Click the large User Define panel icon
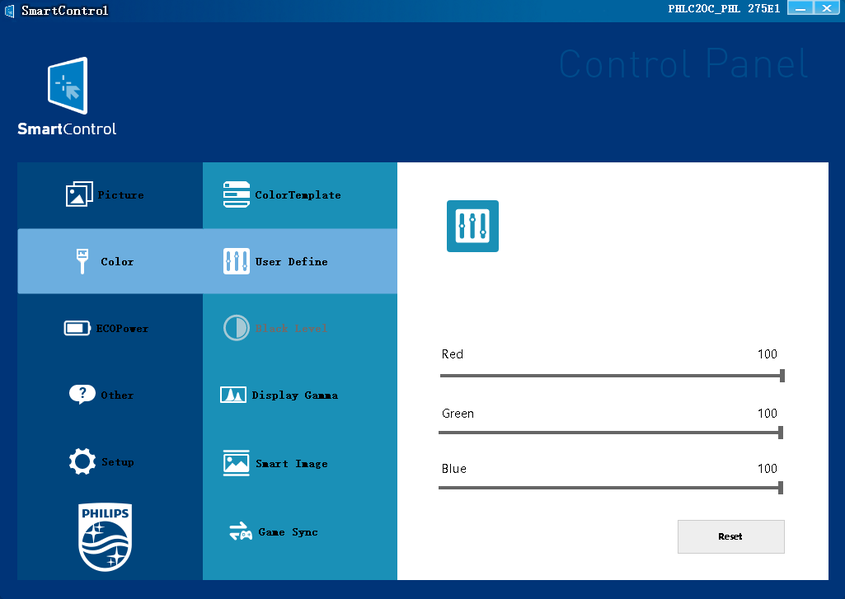The height and width of the screenshot is (599, 845). click(x=473, y=226)
